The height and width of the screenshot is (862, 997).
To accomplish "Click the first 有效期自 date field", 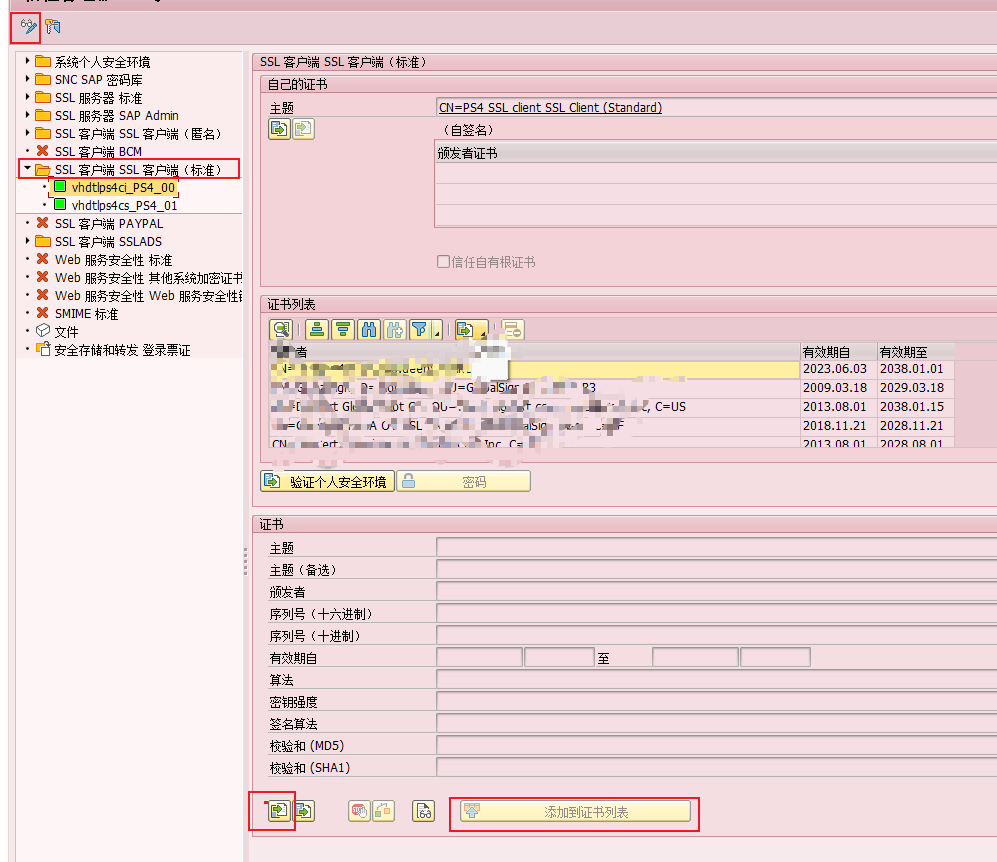I will [x=479, y=657].
